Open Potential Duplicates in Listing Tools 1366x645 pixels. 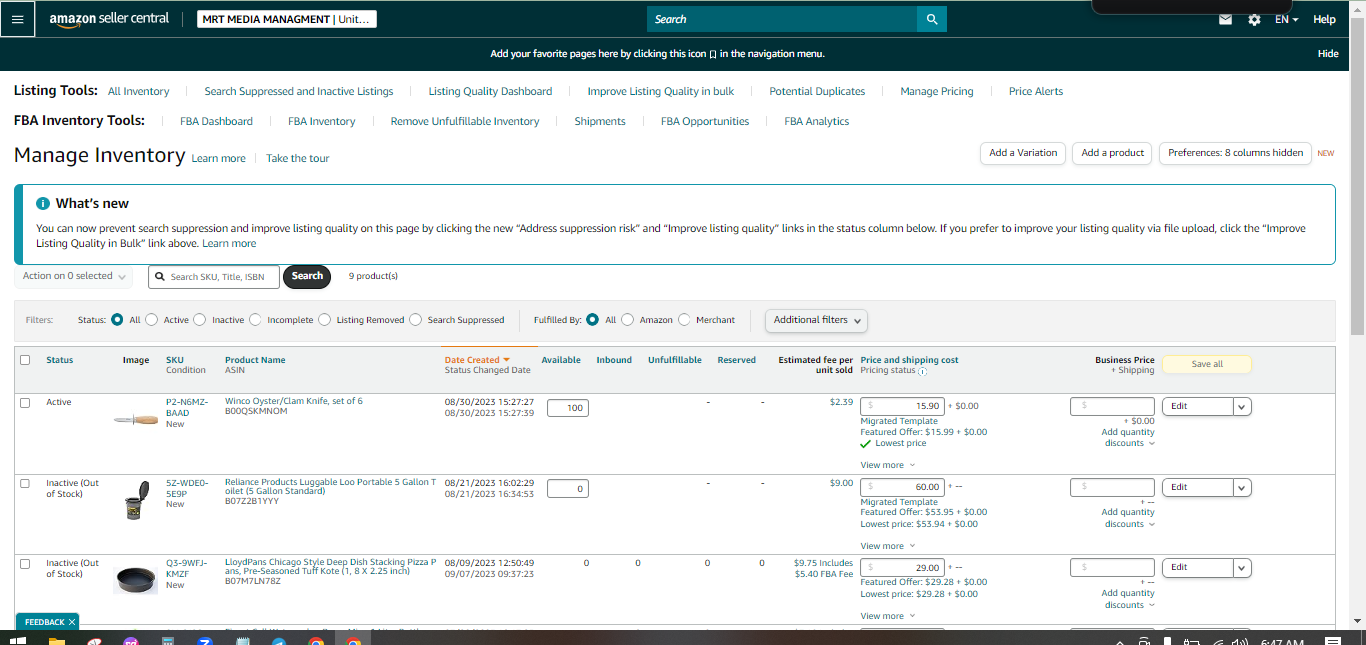coord(817,91)
